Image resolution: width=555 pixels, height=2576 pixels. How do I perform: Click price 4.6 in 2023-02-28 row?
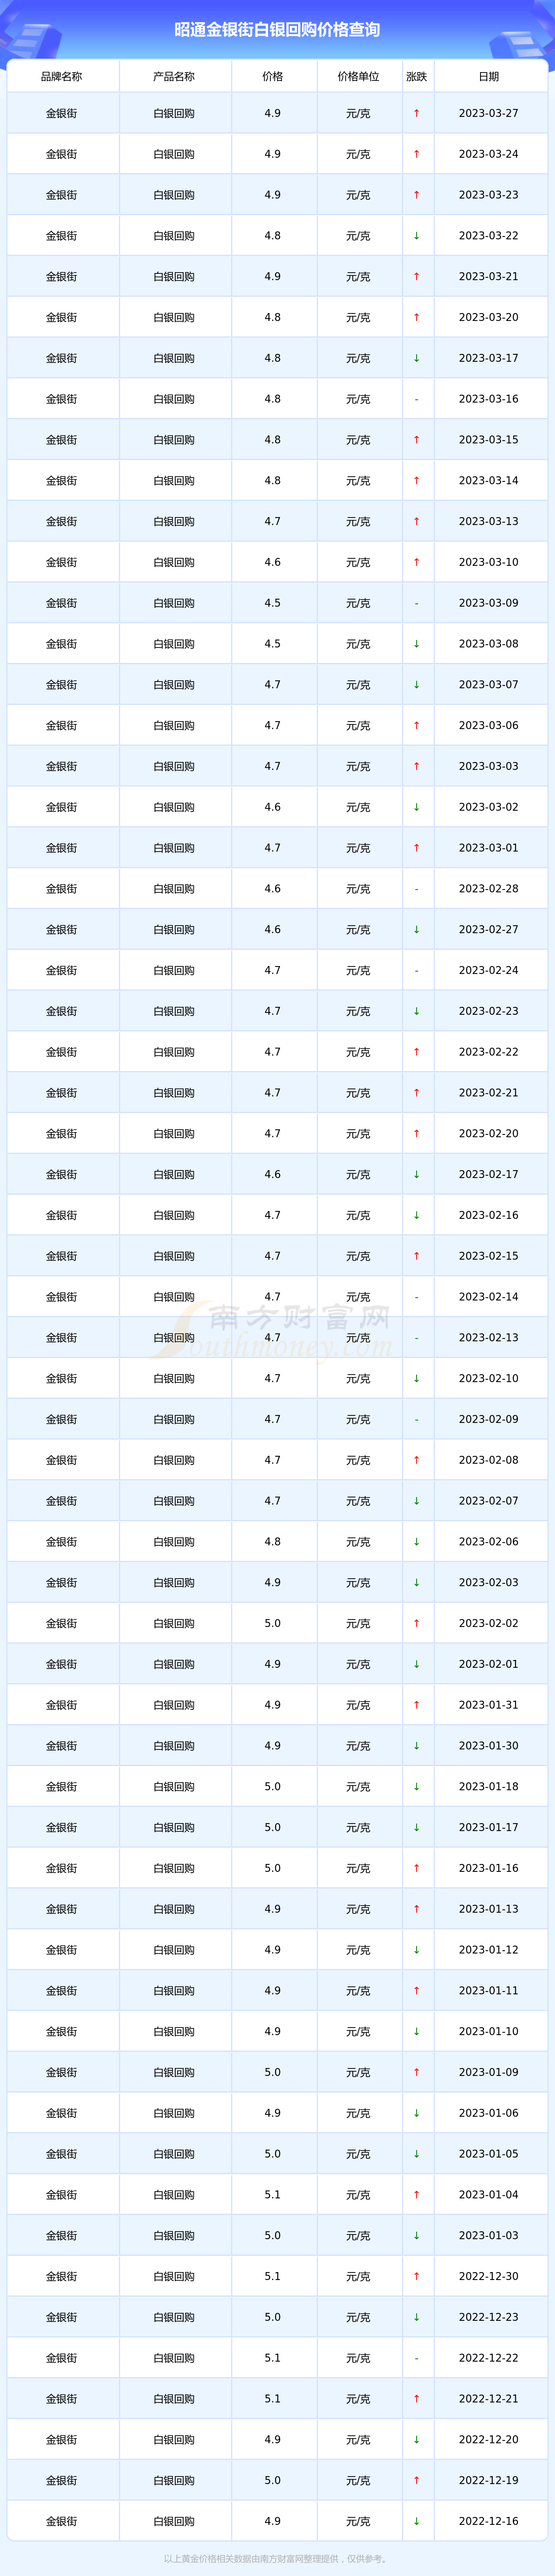coord(273,889)
